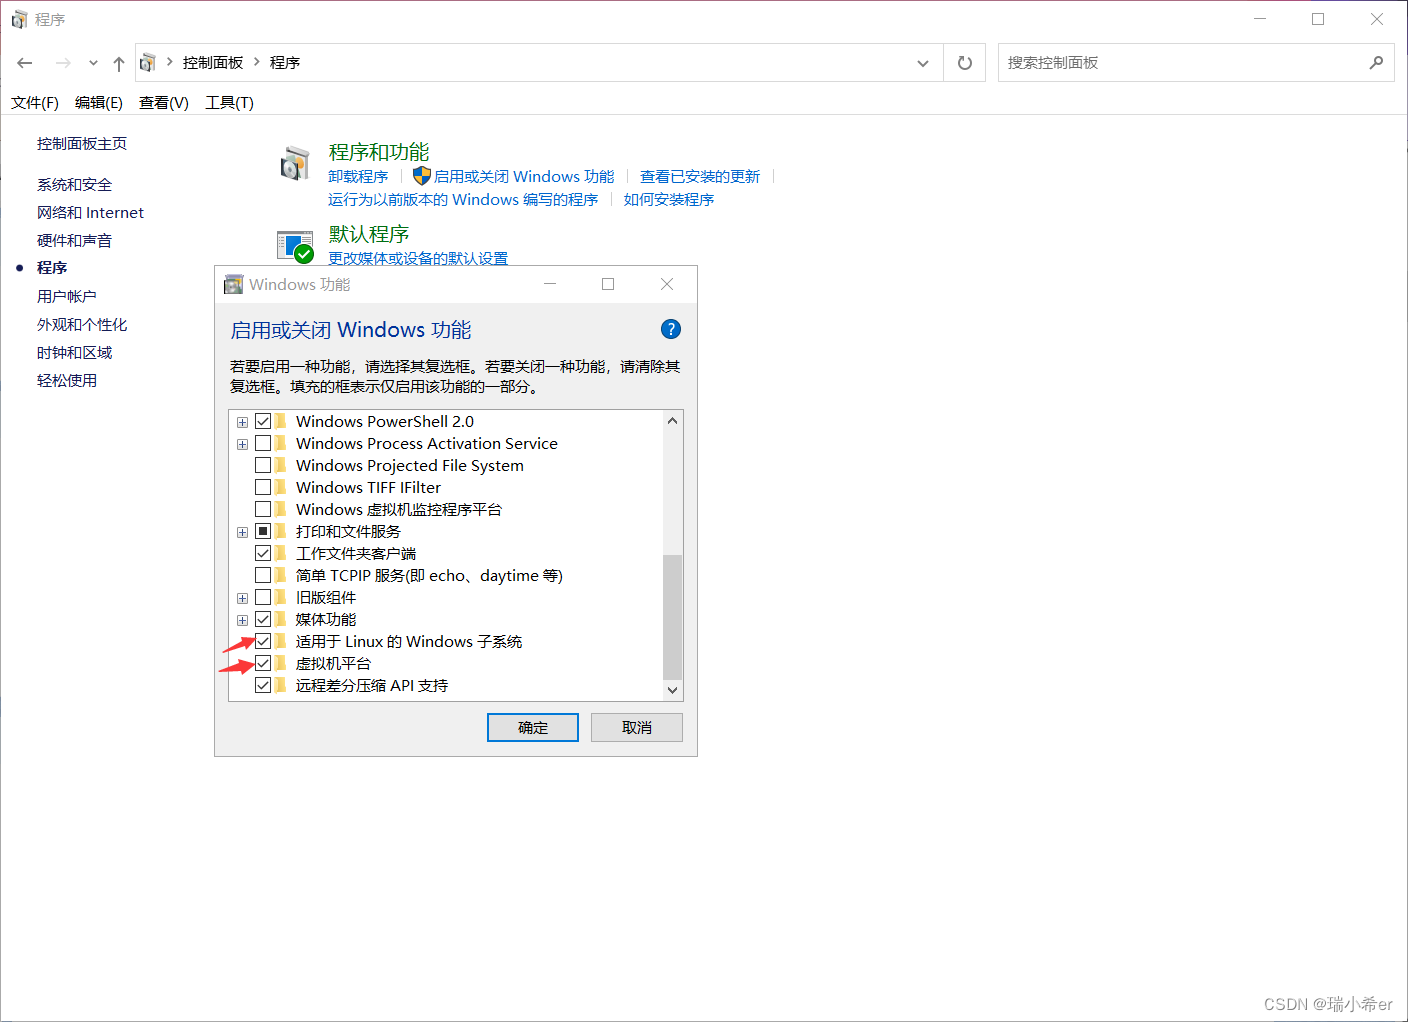The height and width of the screenshot is (1022, 1408).
Task: Click 控制面板 breadcrumb in address bar
Action: point(213,62)
